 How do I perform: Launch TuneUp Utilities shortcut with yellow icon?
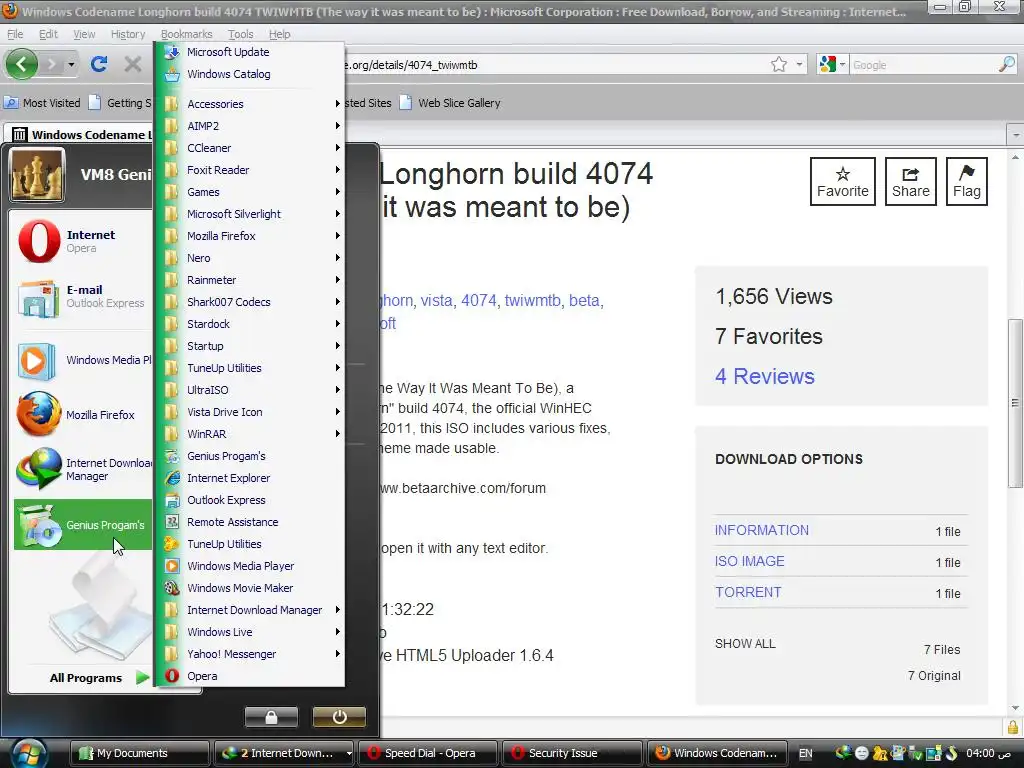click(x=248, y=544)
